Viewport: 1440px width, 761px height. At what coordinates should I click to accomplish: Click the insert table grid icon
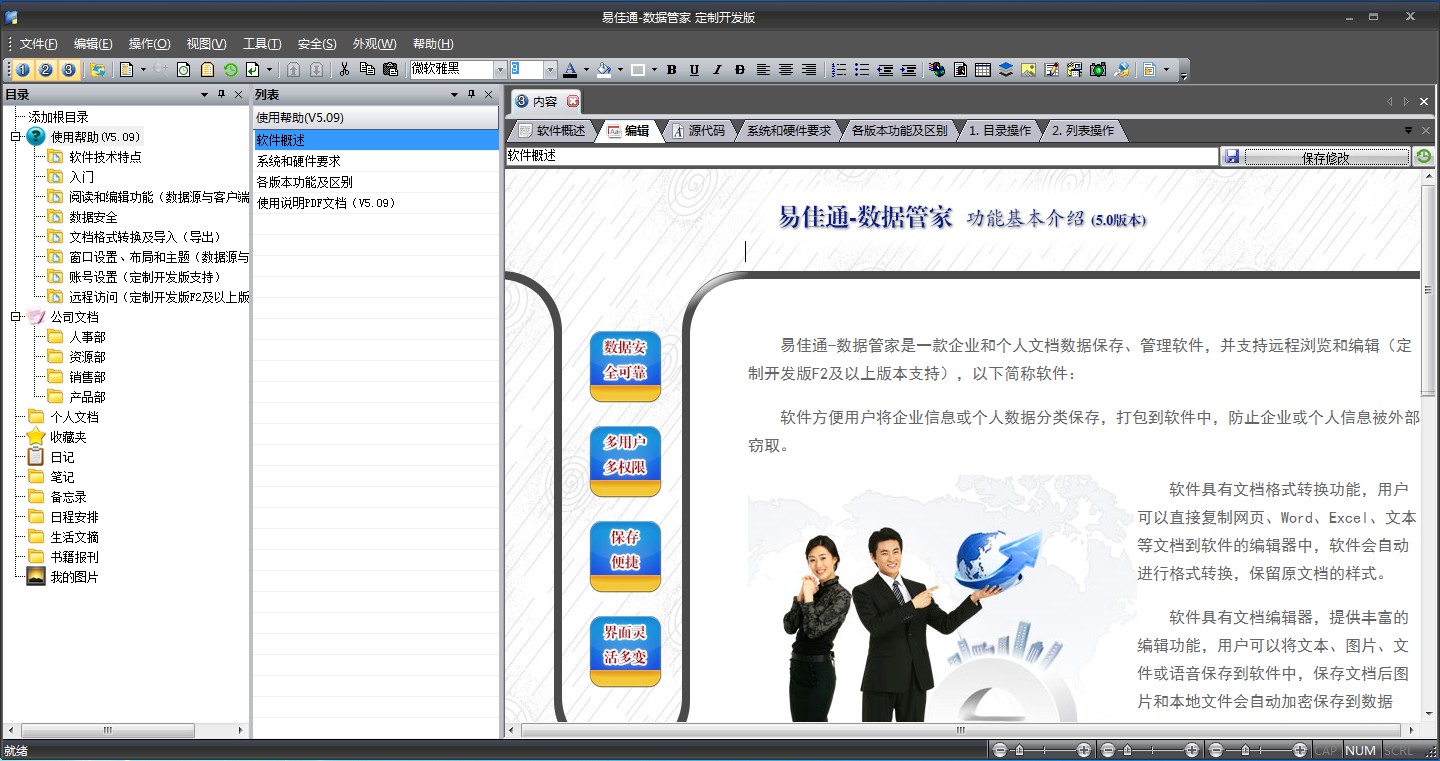tap(983, 70)
